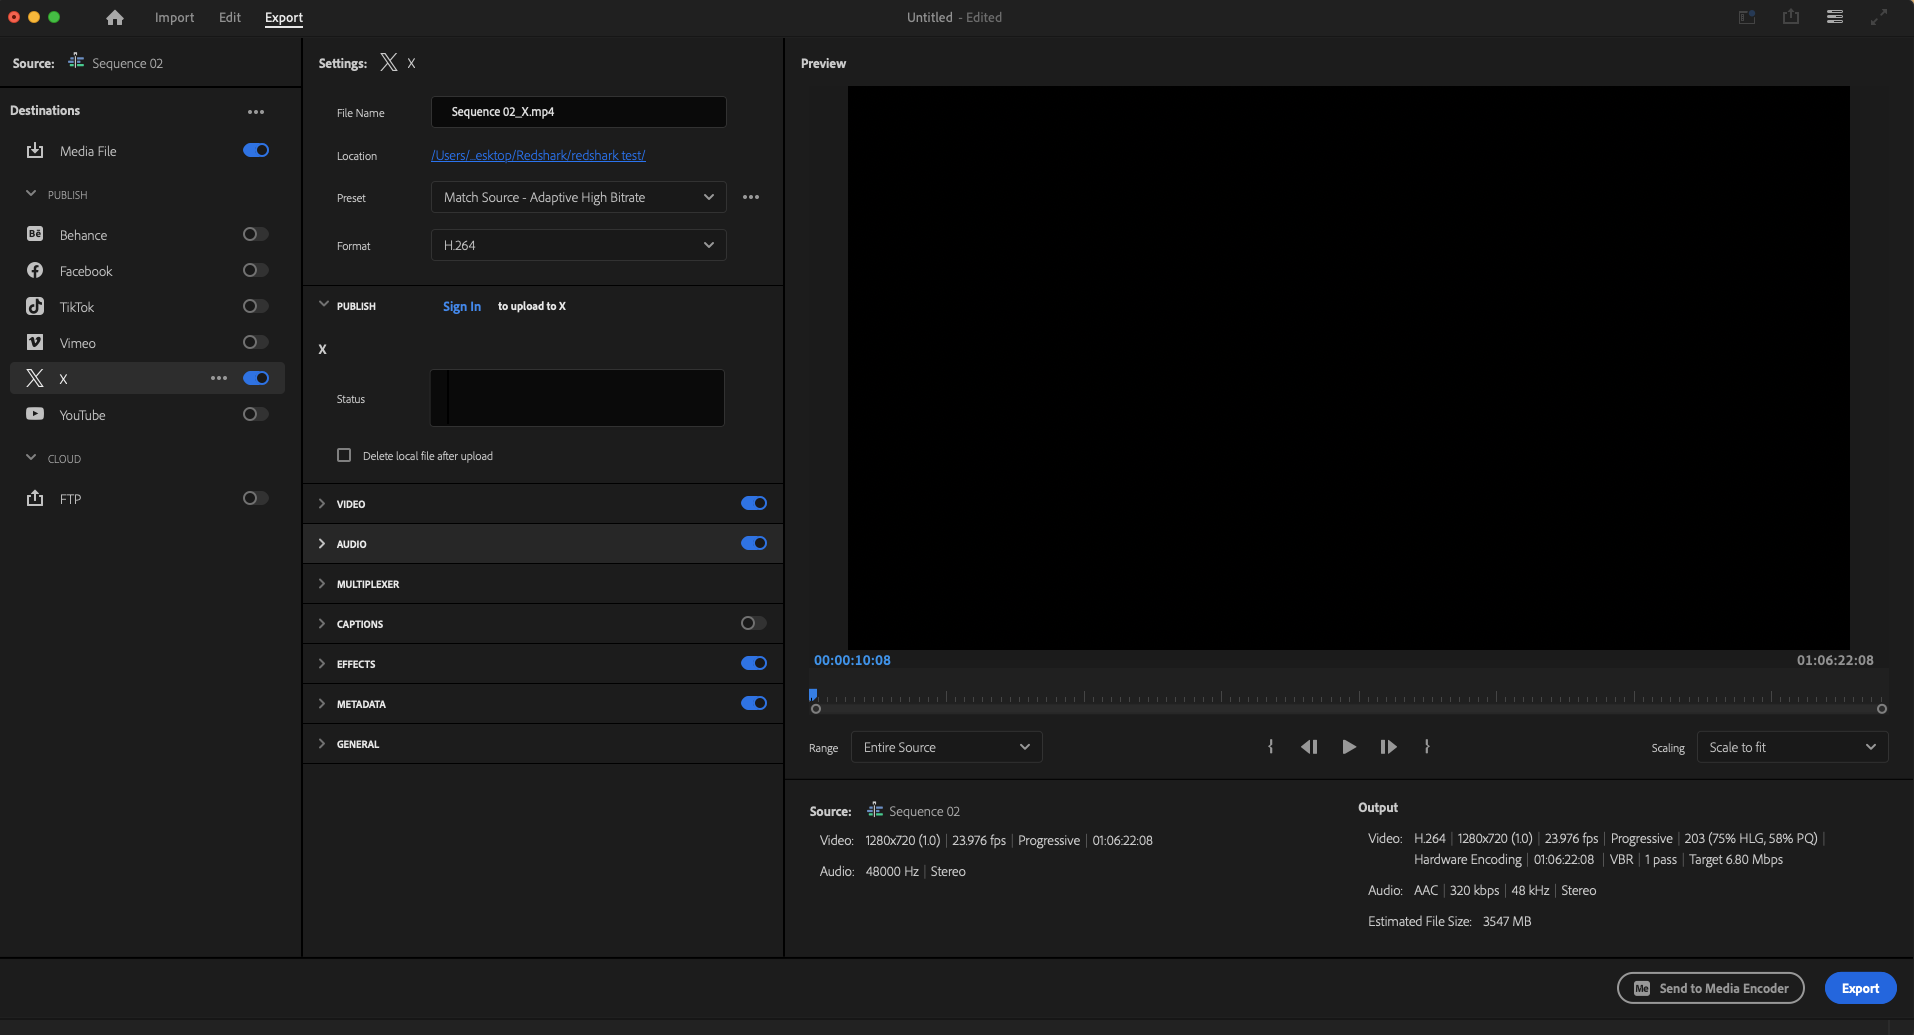Select the FTP upload icon
The width and height of the screenshot is (1914, 1035).
[x=35, y=498]
